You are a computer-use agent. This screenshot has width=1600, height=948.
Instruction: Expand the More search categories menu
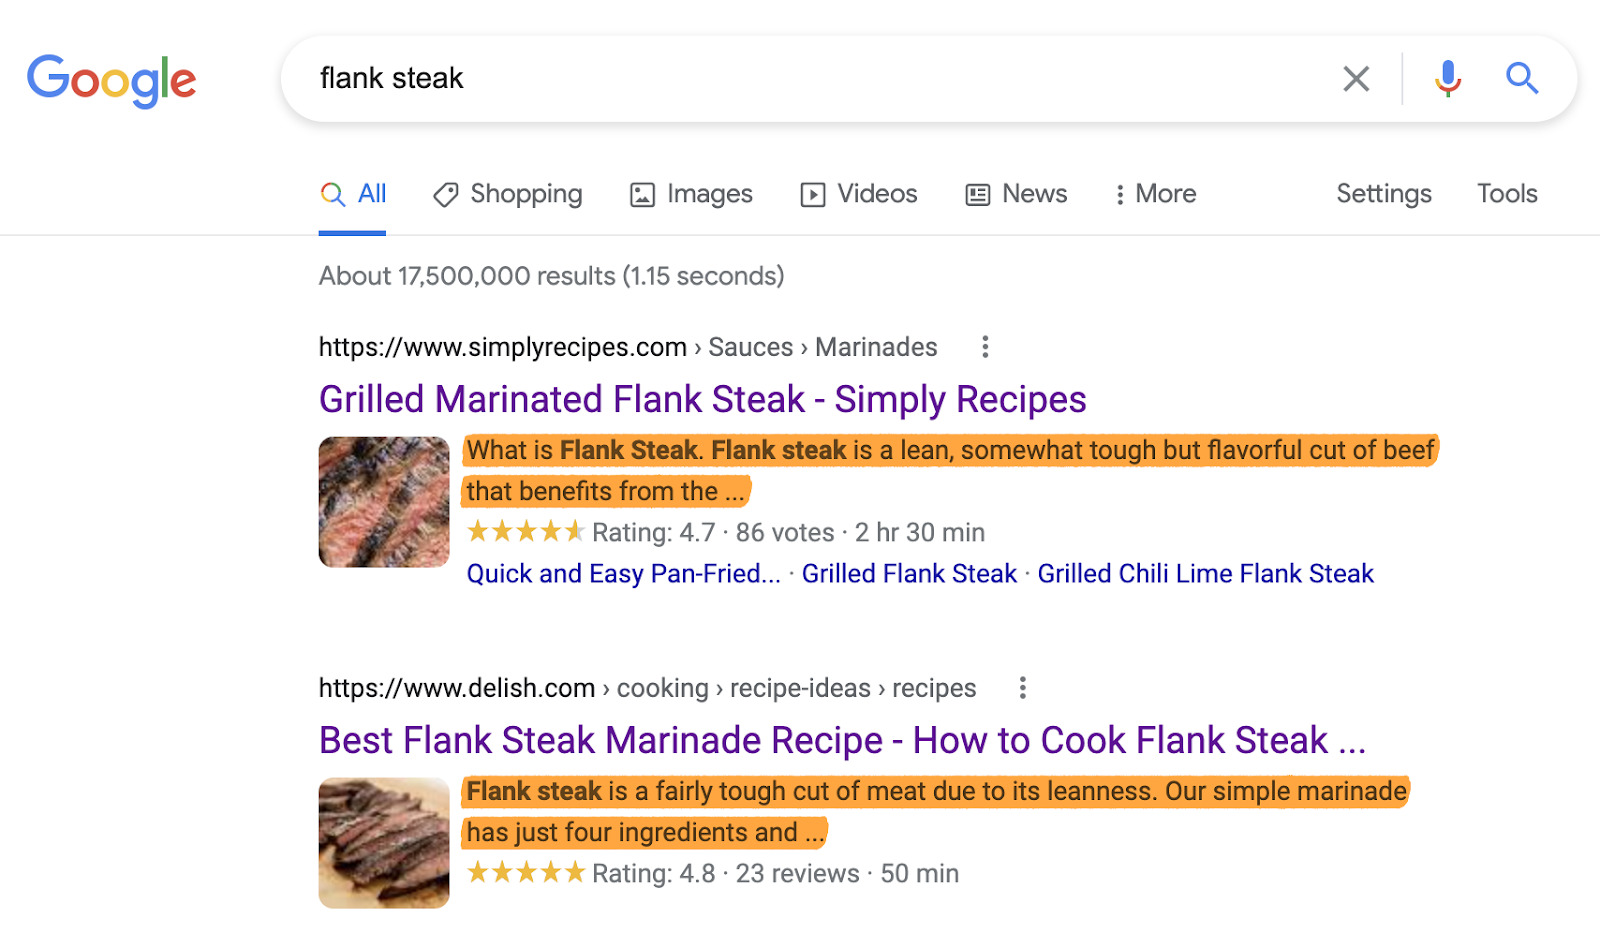(x=1156, y=194)
